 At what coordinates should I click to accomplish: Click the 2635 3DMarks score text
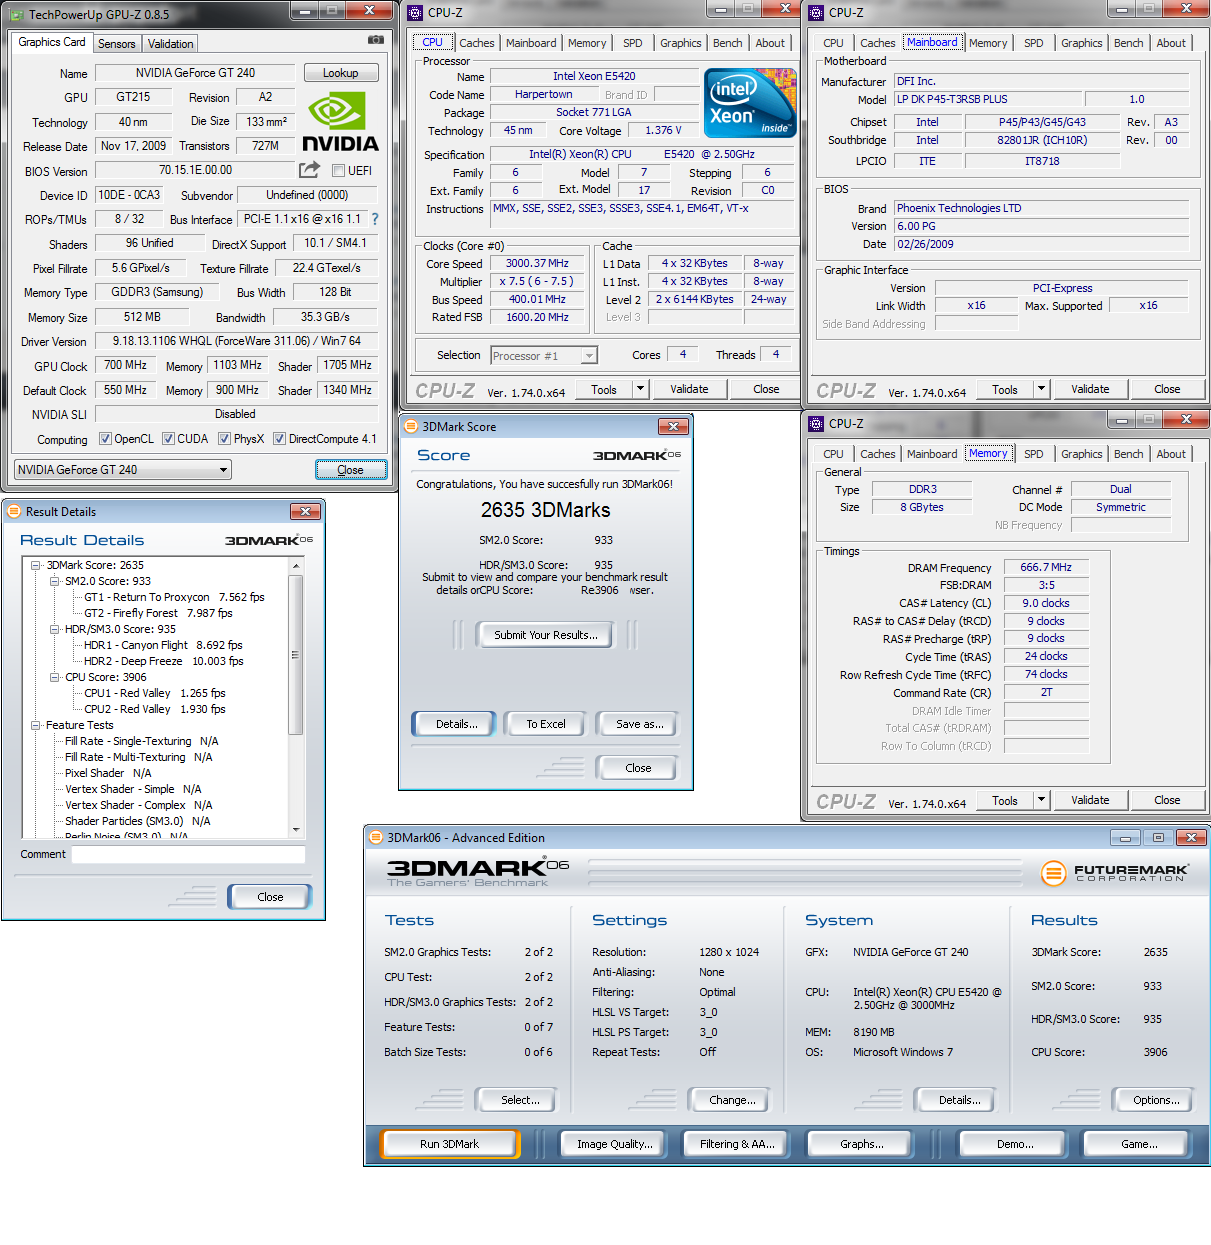[546, 510]
